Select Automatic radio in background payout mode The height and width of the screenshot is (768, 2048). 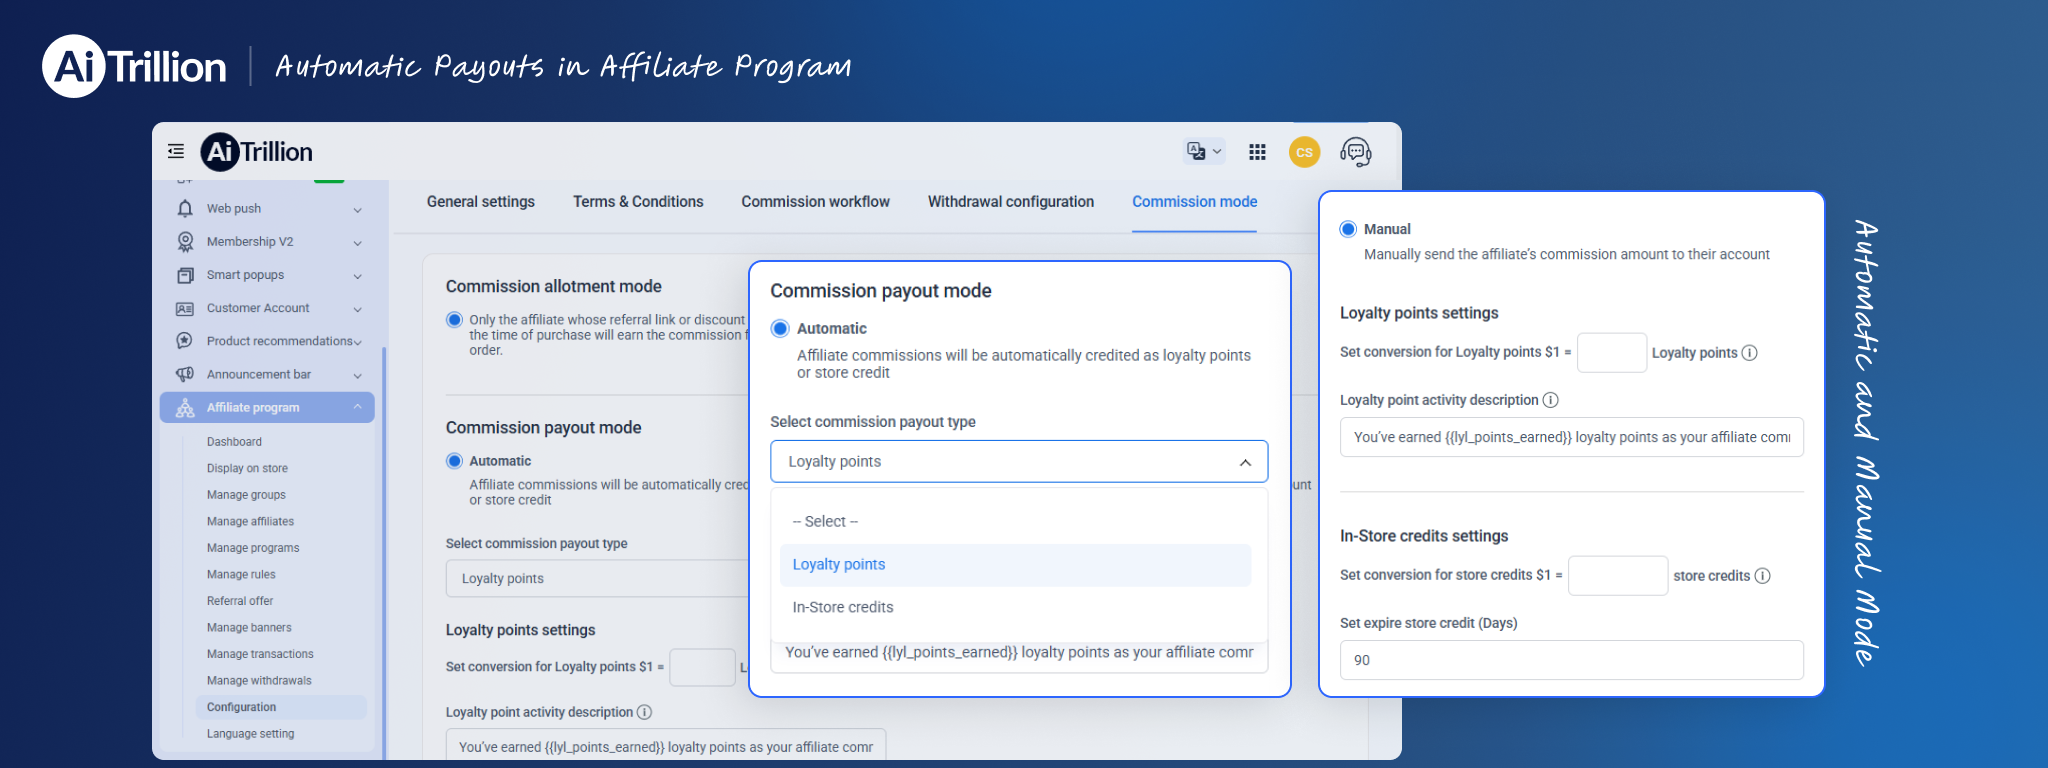click(x=454, y=461)
